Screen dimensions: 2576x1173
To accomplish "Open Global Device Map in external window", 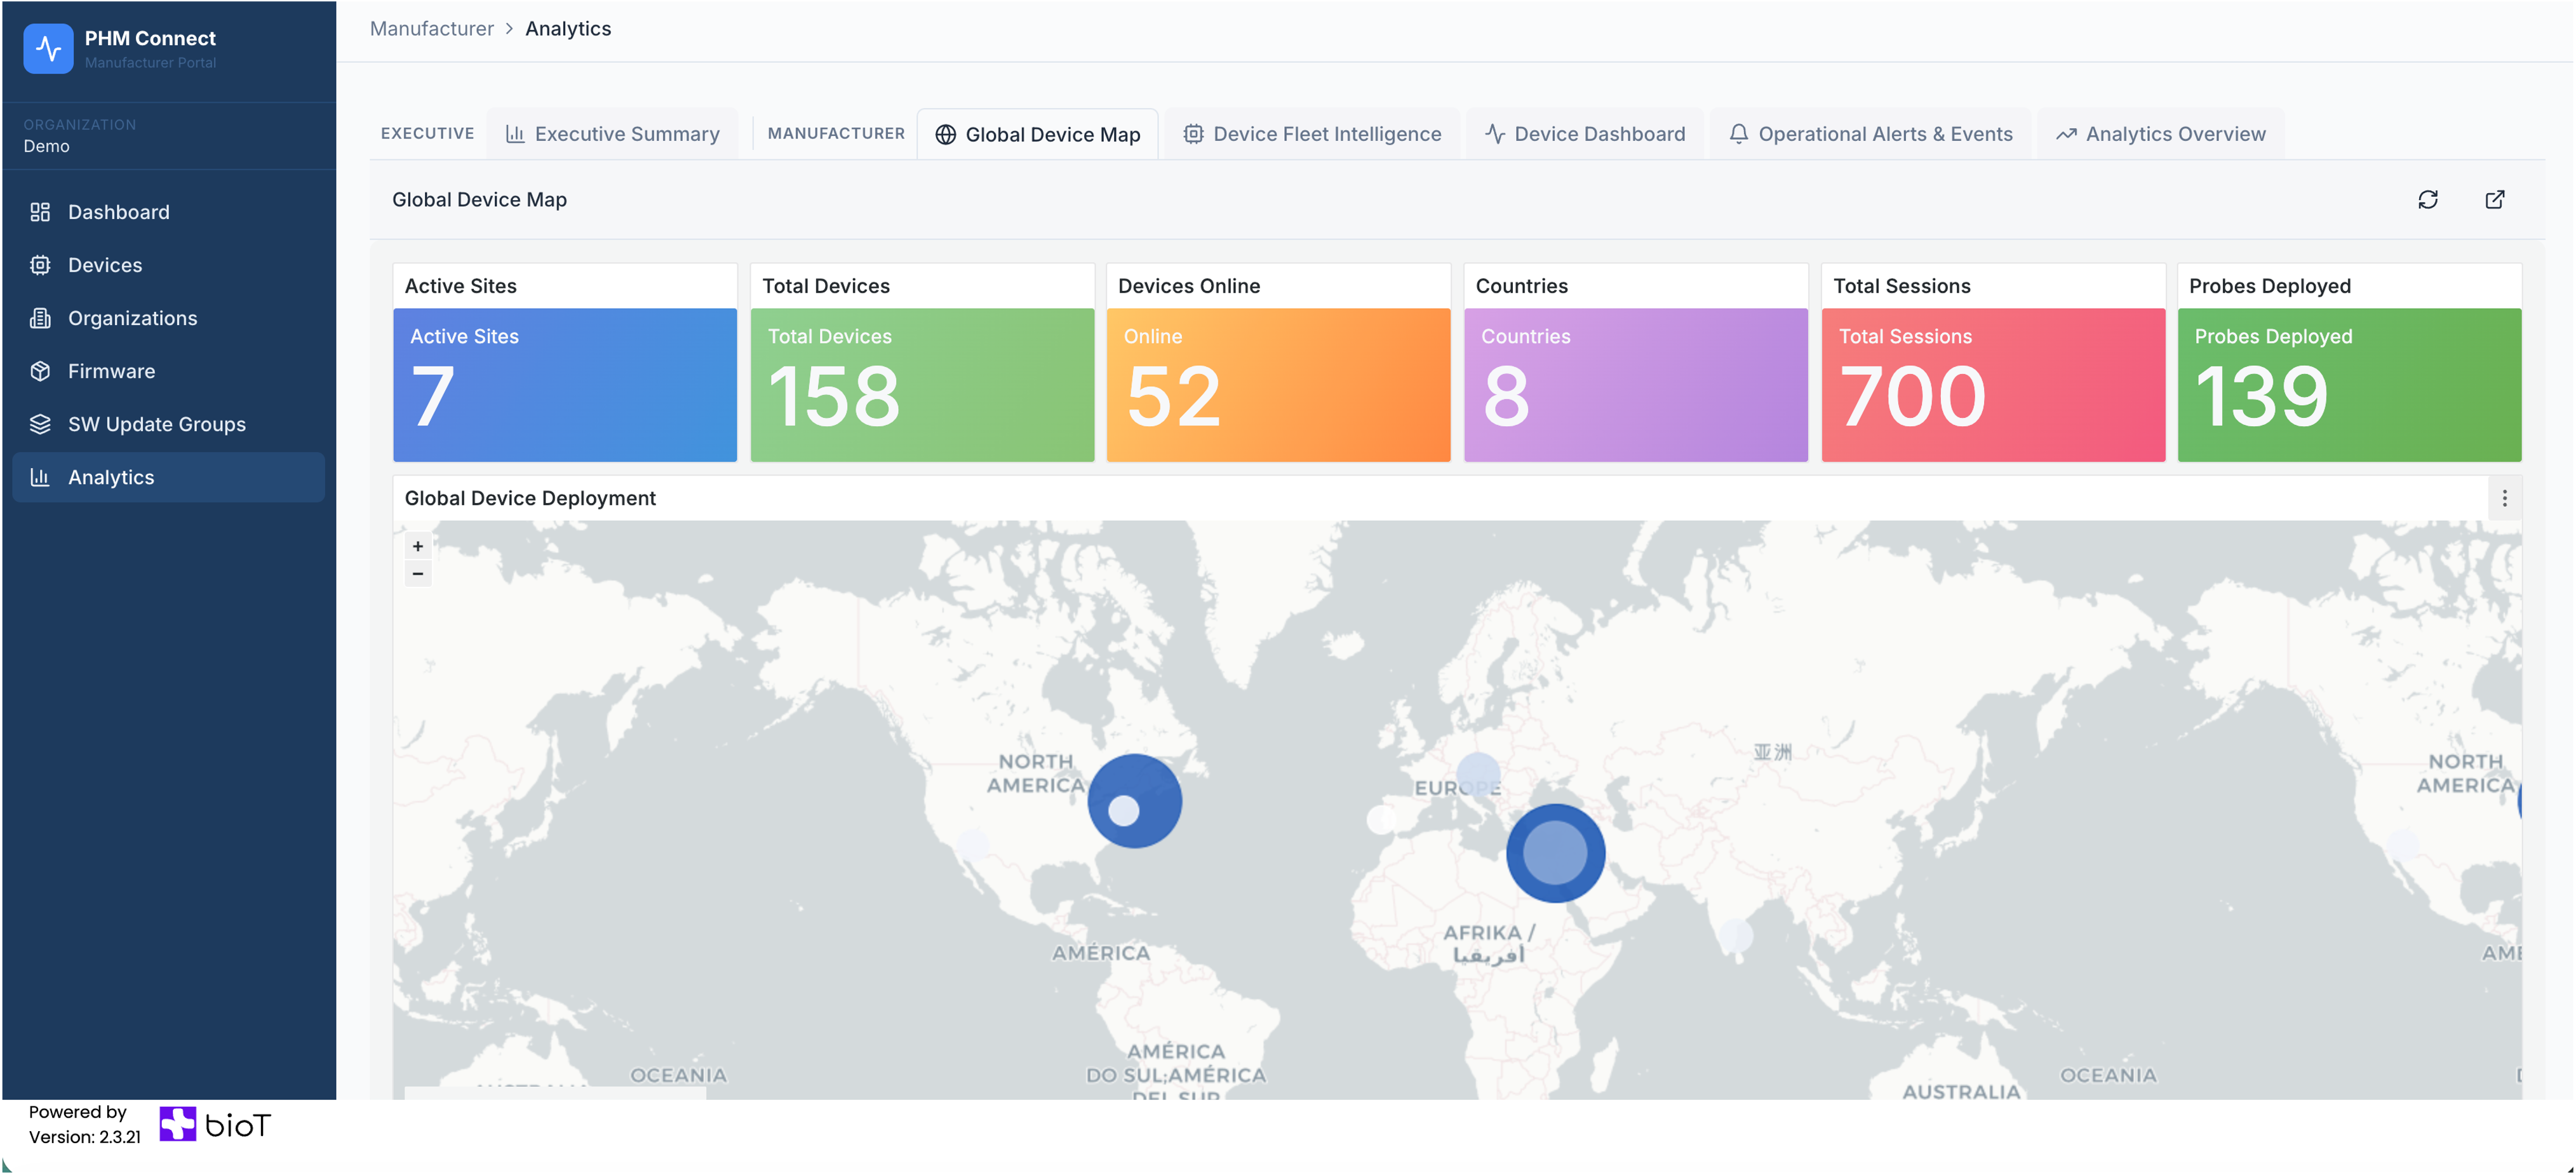I will click(2494, 199).
